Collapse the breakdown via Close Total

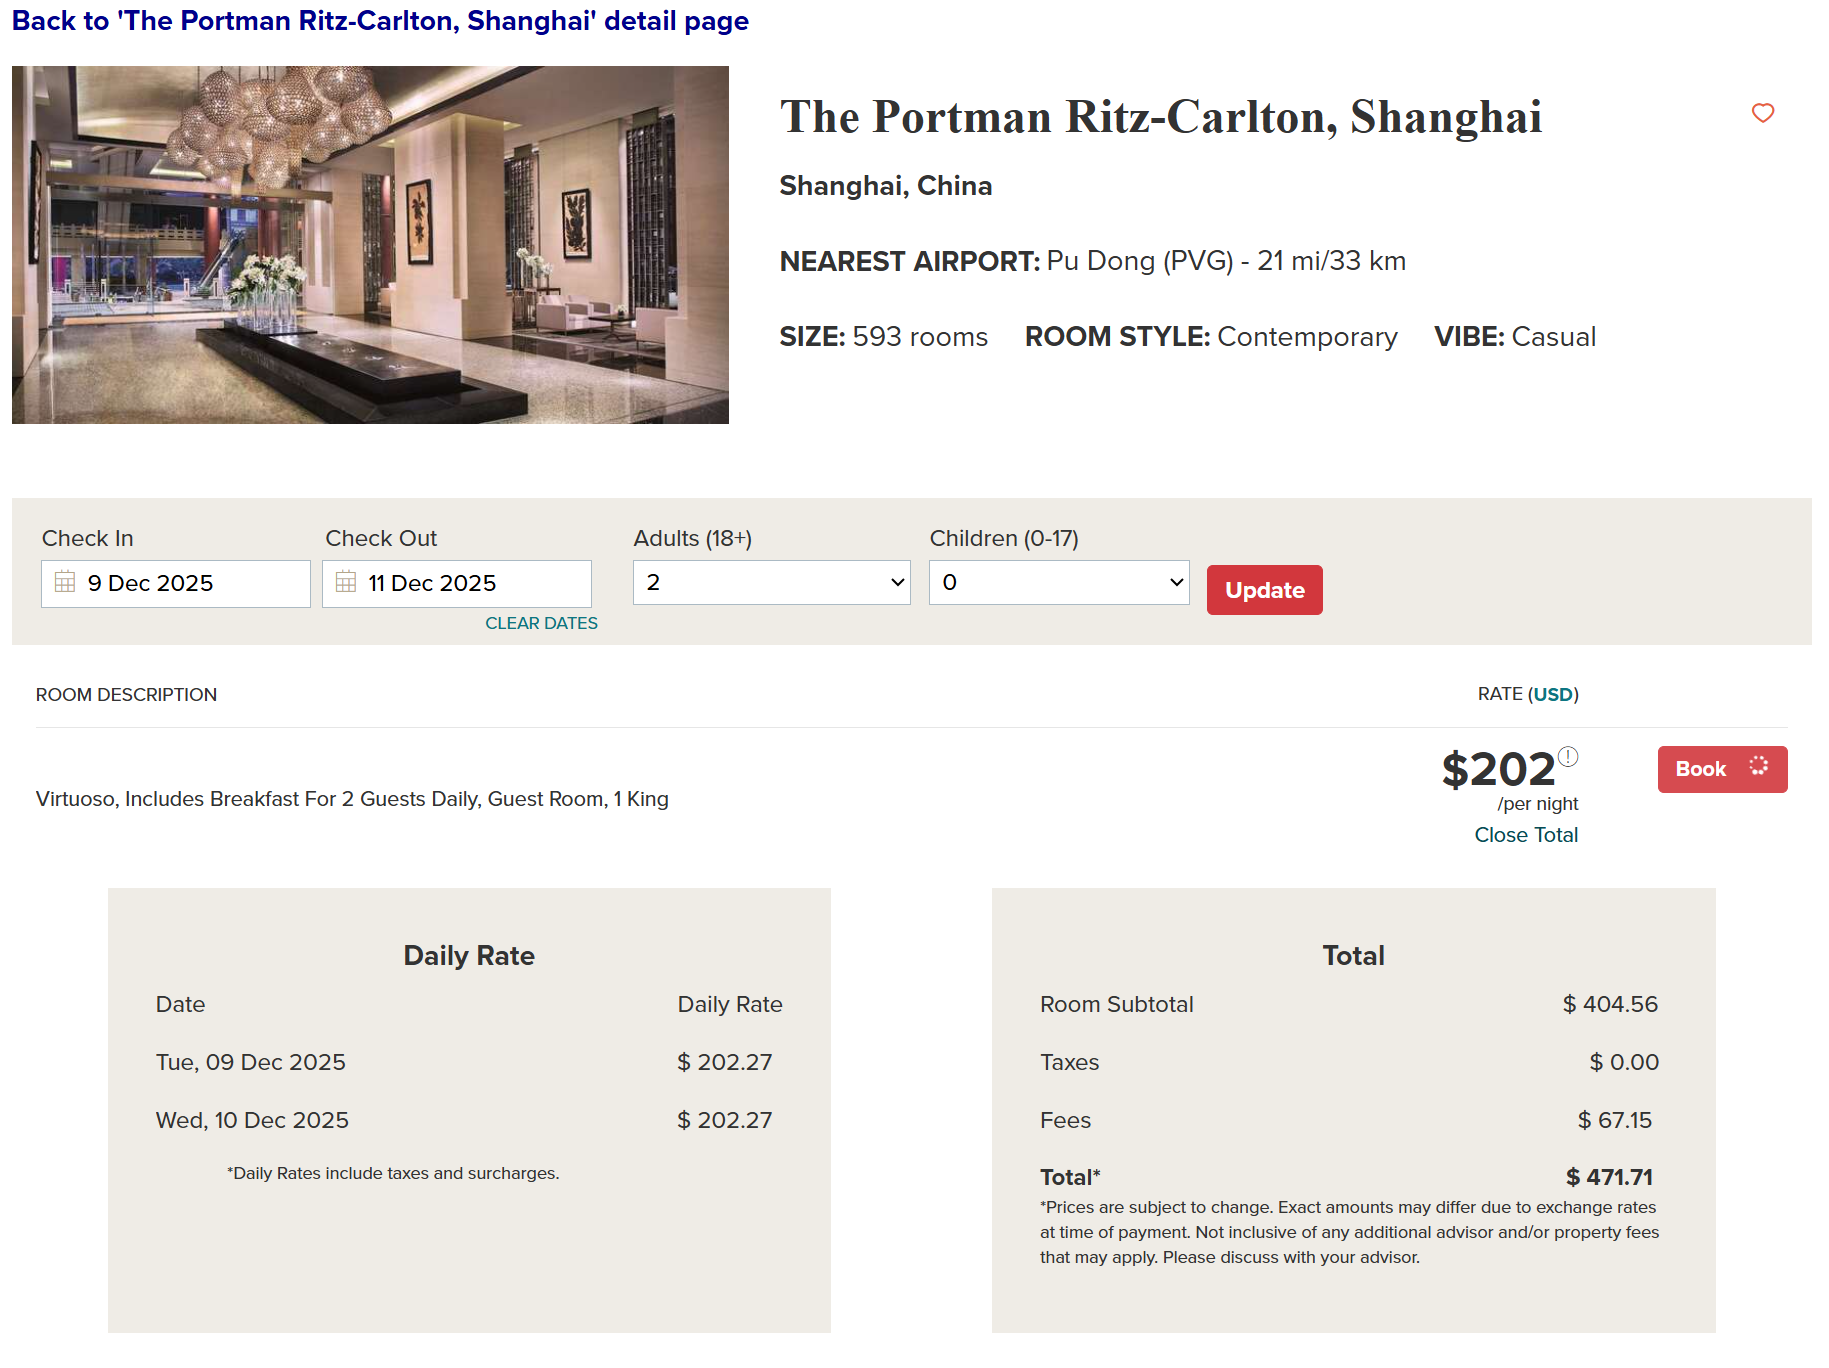[1526, 835]
